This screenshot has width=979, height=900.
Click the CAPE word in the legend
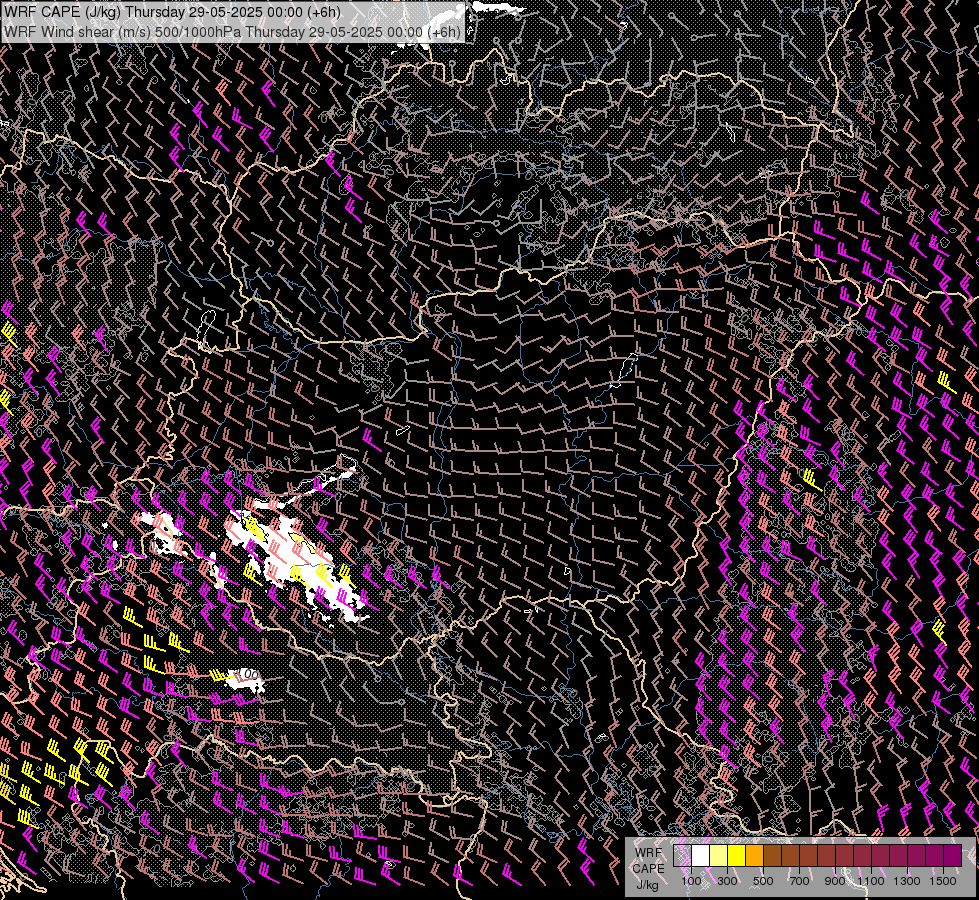(x=648, y=868)
